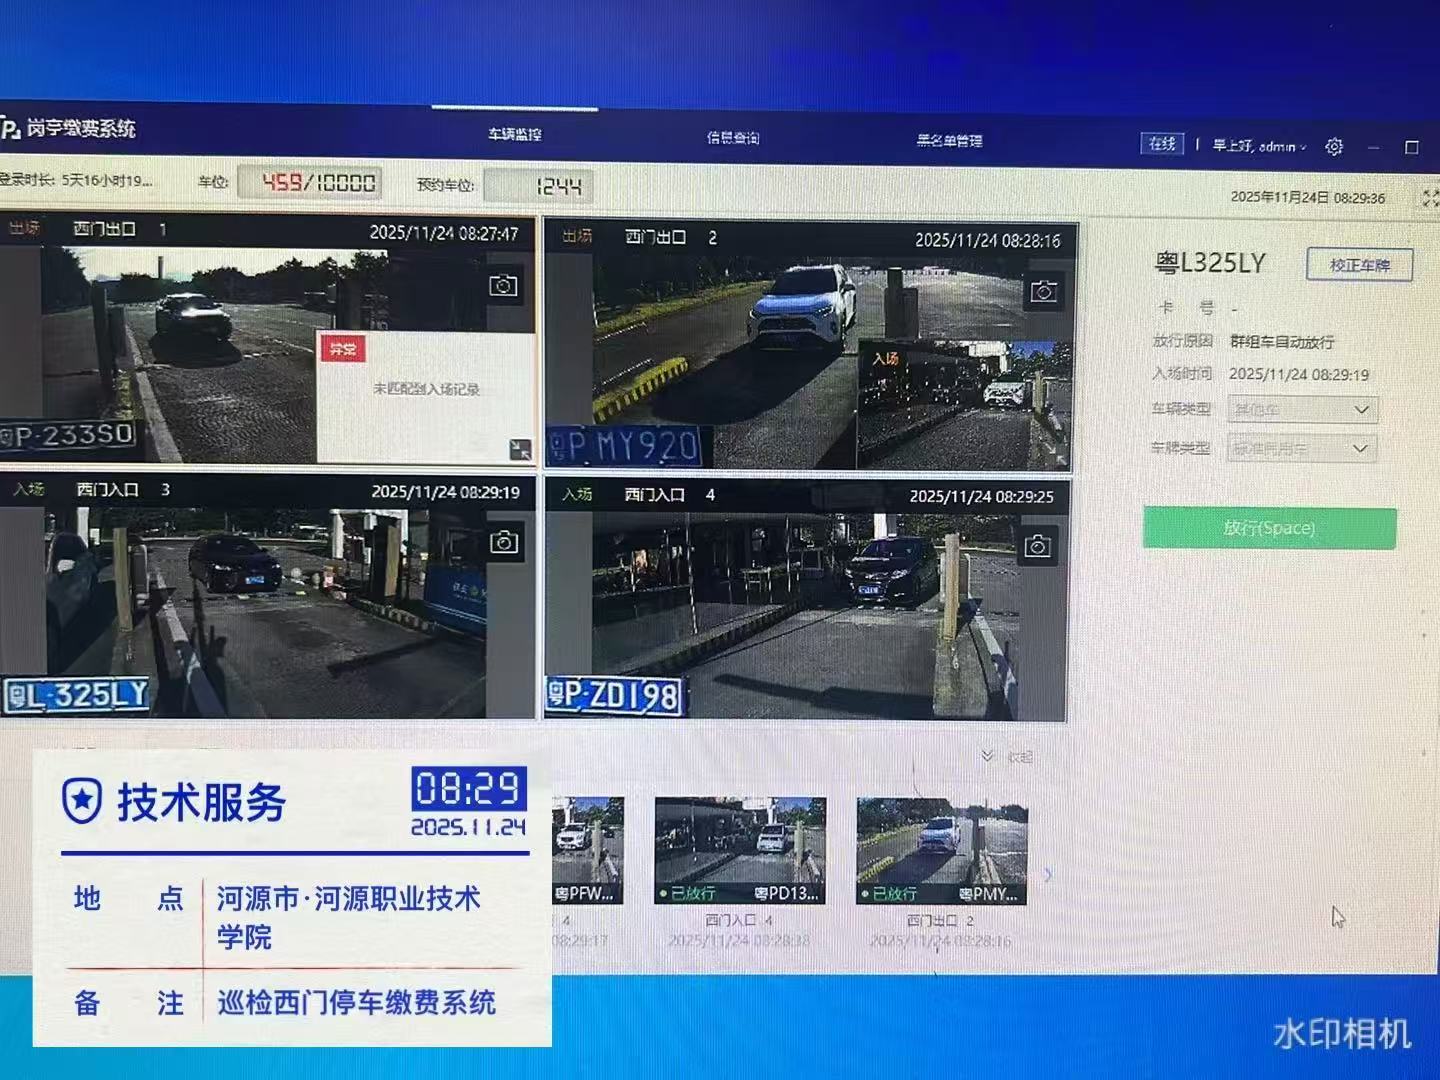Click the green 放行(Space) button
Viewport: 1440px width, 1080px height.
1269,528
